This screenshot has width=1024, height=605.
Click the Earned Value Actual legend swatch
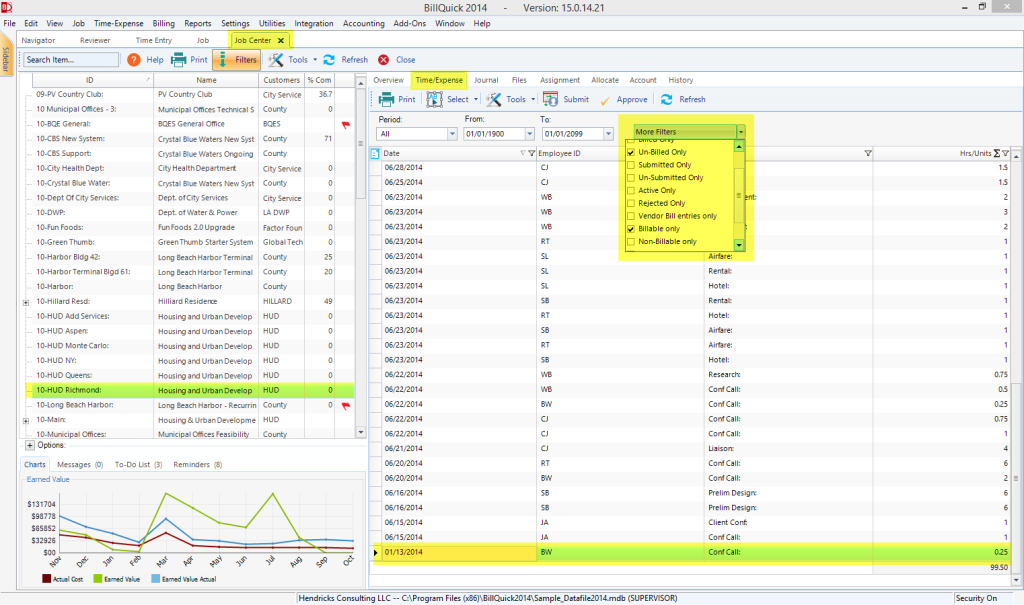coord(155,579)
